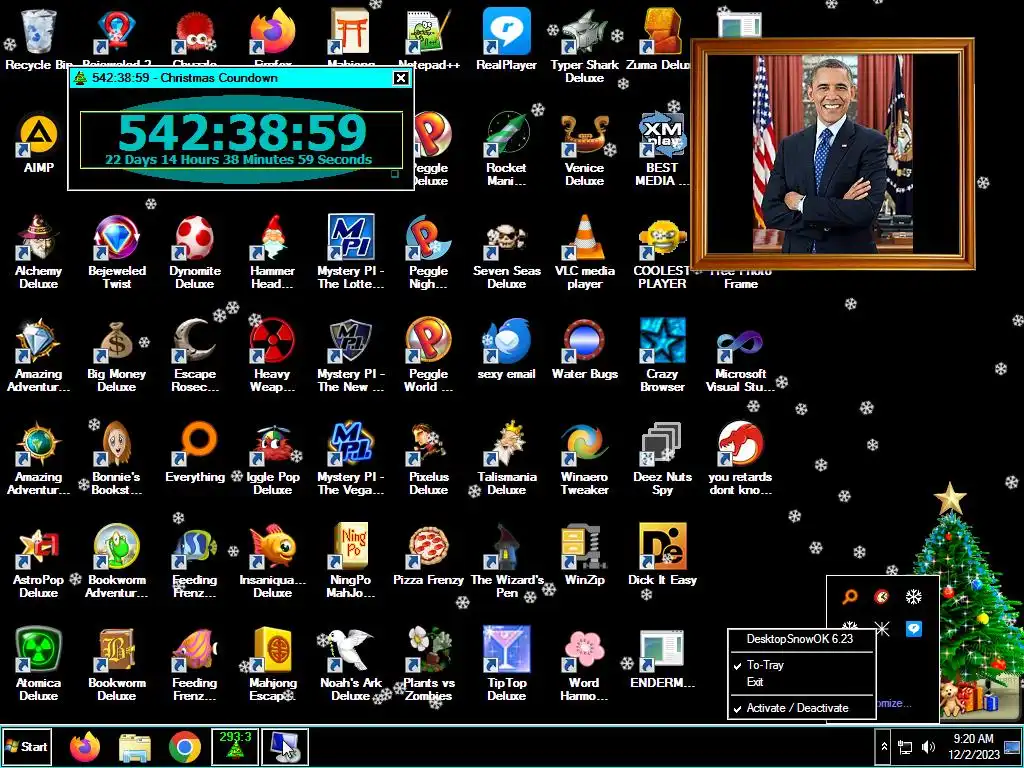Choose Exit in DesktopSnowOK menu
Image resolution: width=1024 pixels, height=768 pixels.
[801, 682]
